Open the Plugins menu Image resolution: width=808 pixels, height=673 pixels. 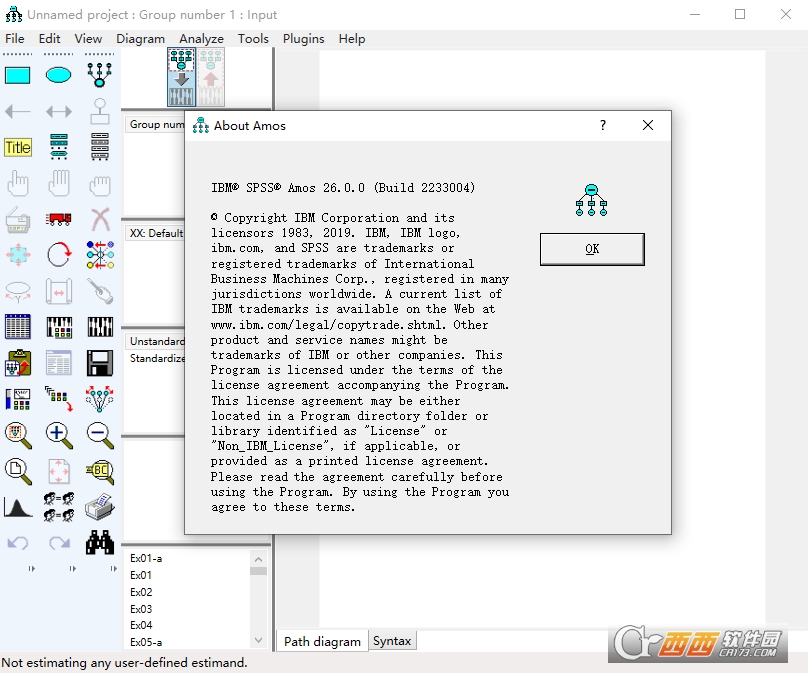[304, 39]
